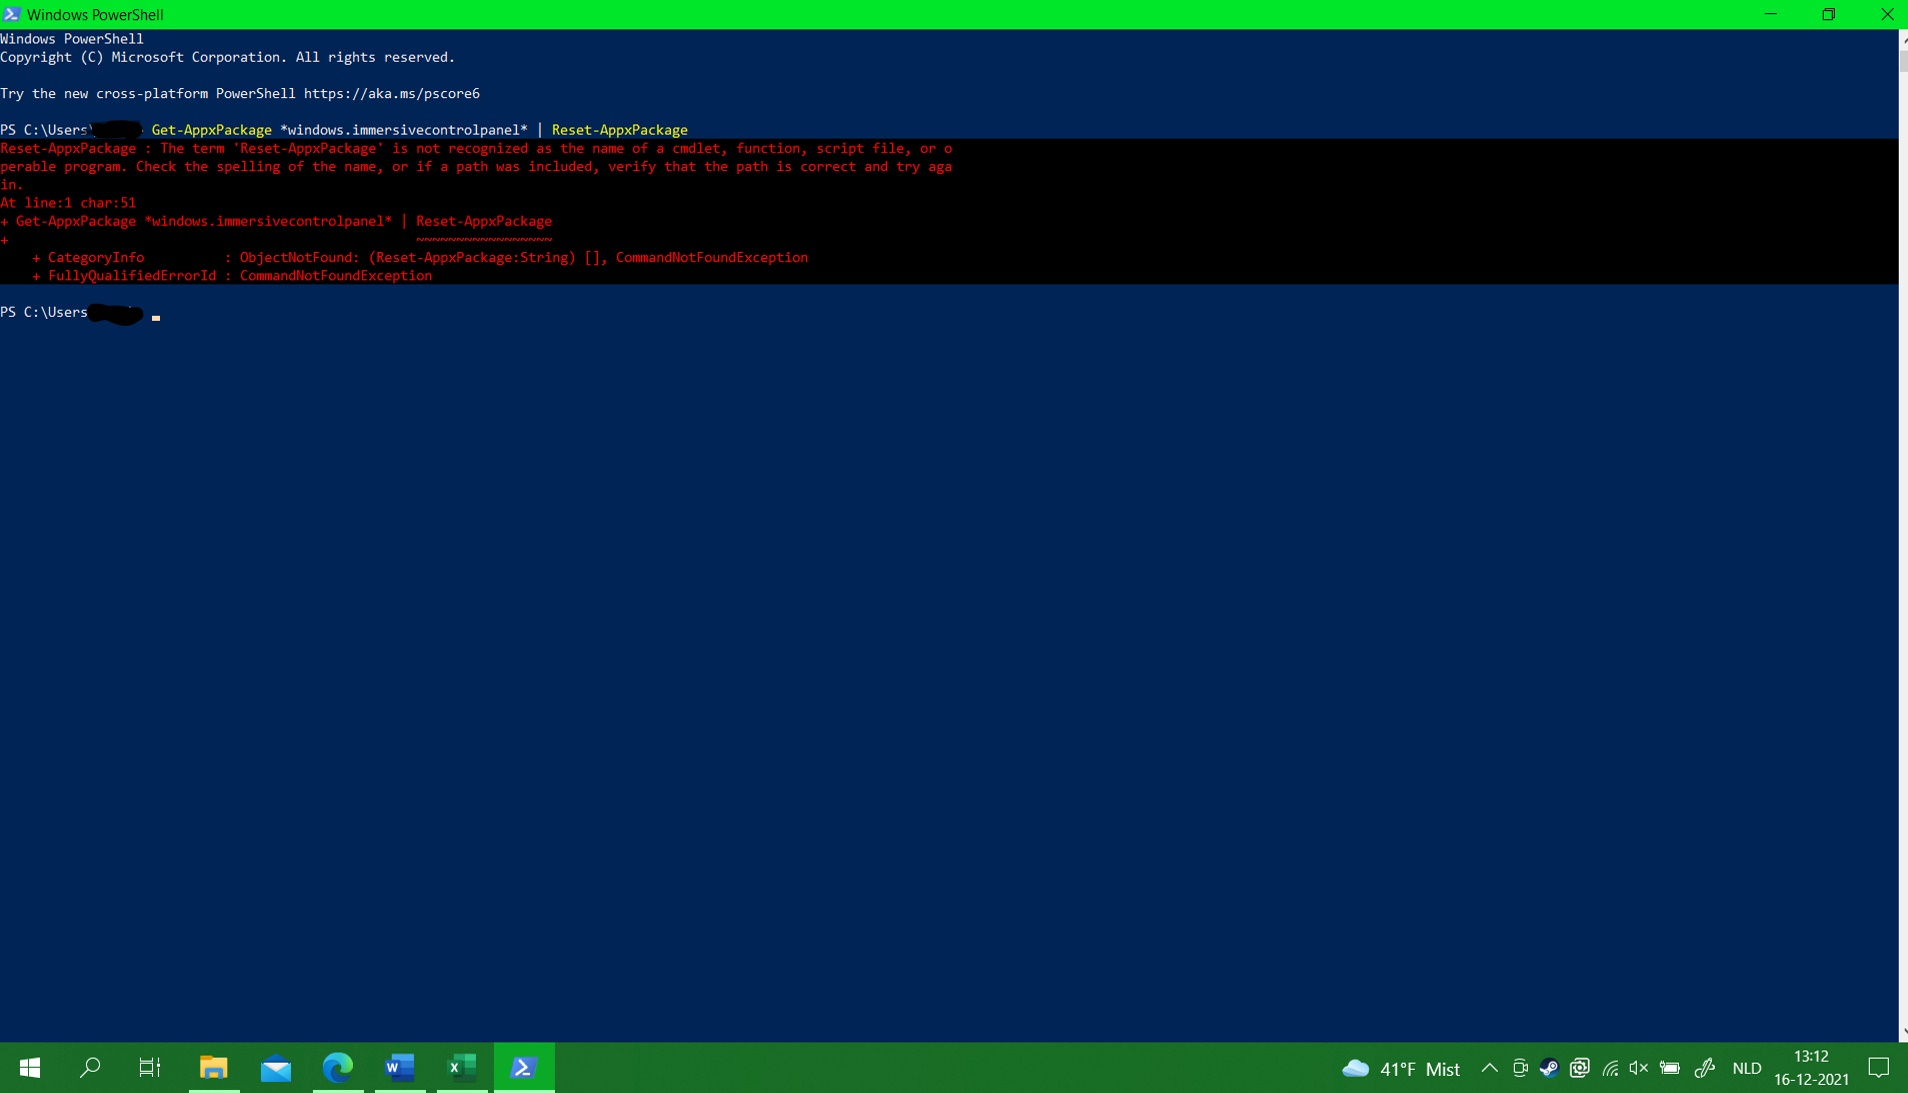The height and width of the screenshot is (1093, 1908).
Task: Click 'ObjectNotFound' in the CategoryInfo line
Action: (x=296, y=258)
